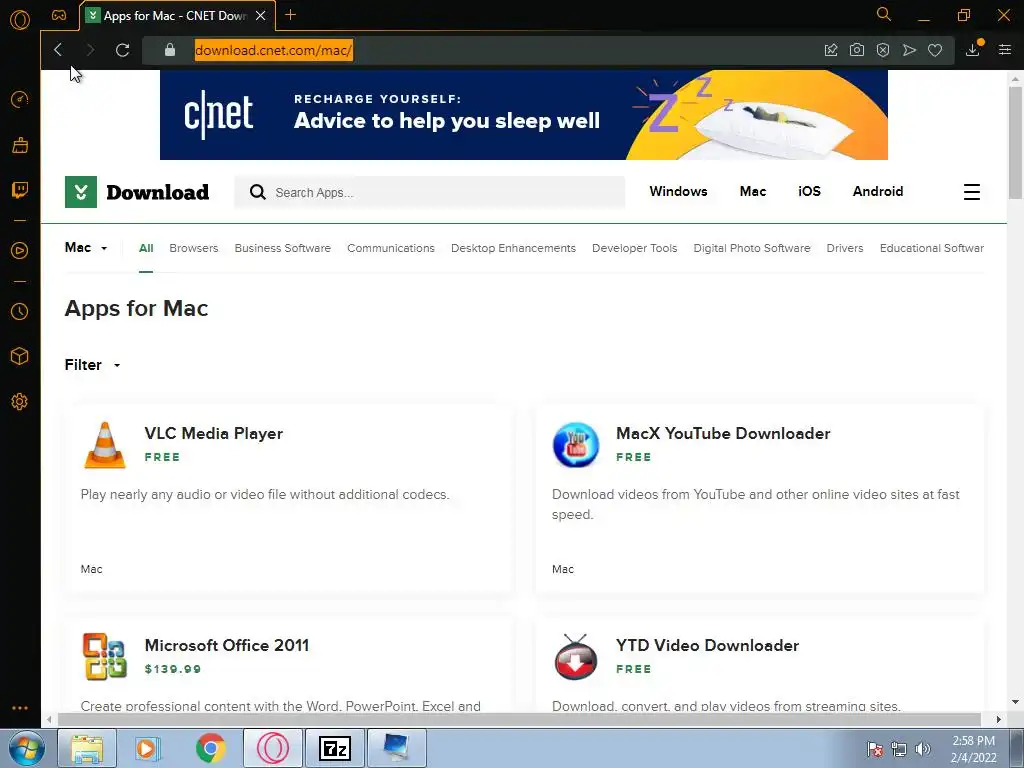Select the Digital Photo Software category
This screenshot has height=768, width=1024.
(752, 248)
